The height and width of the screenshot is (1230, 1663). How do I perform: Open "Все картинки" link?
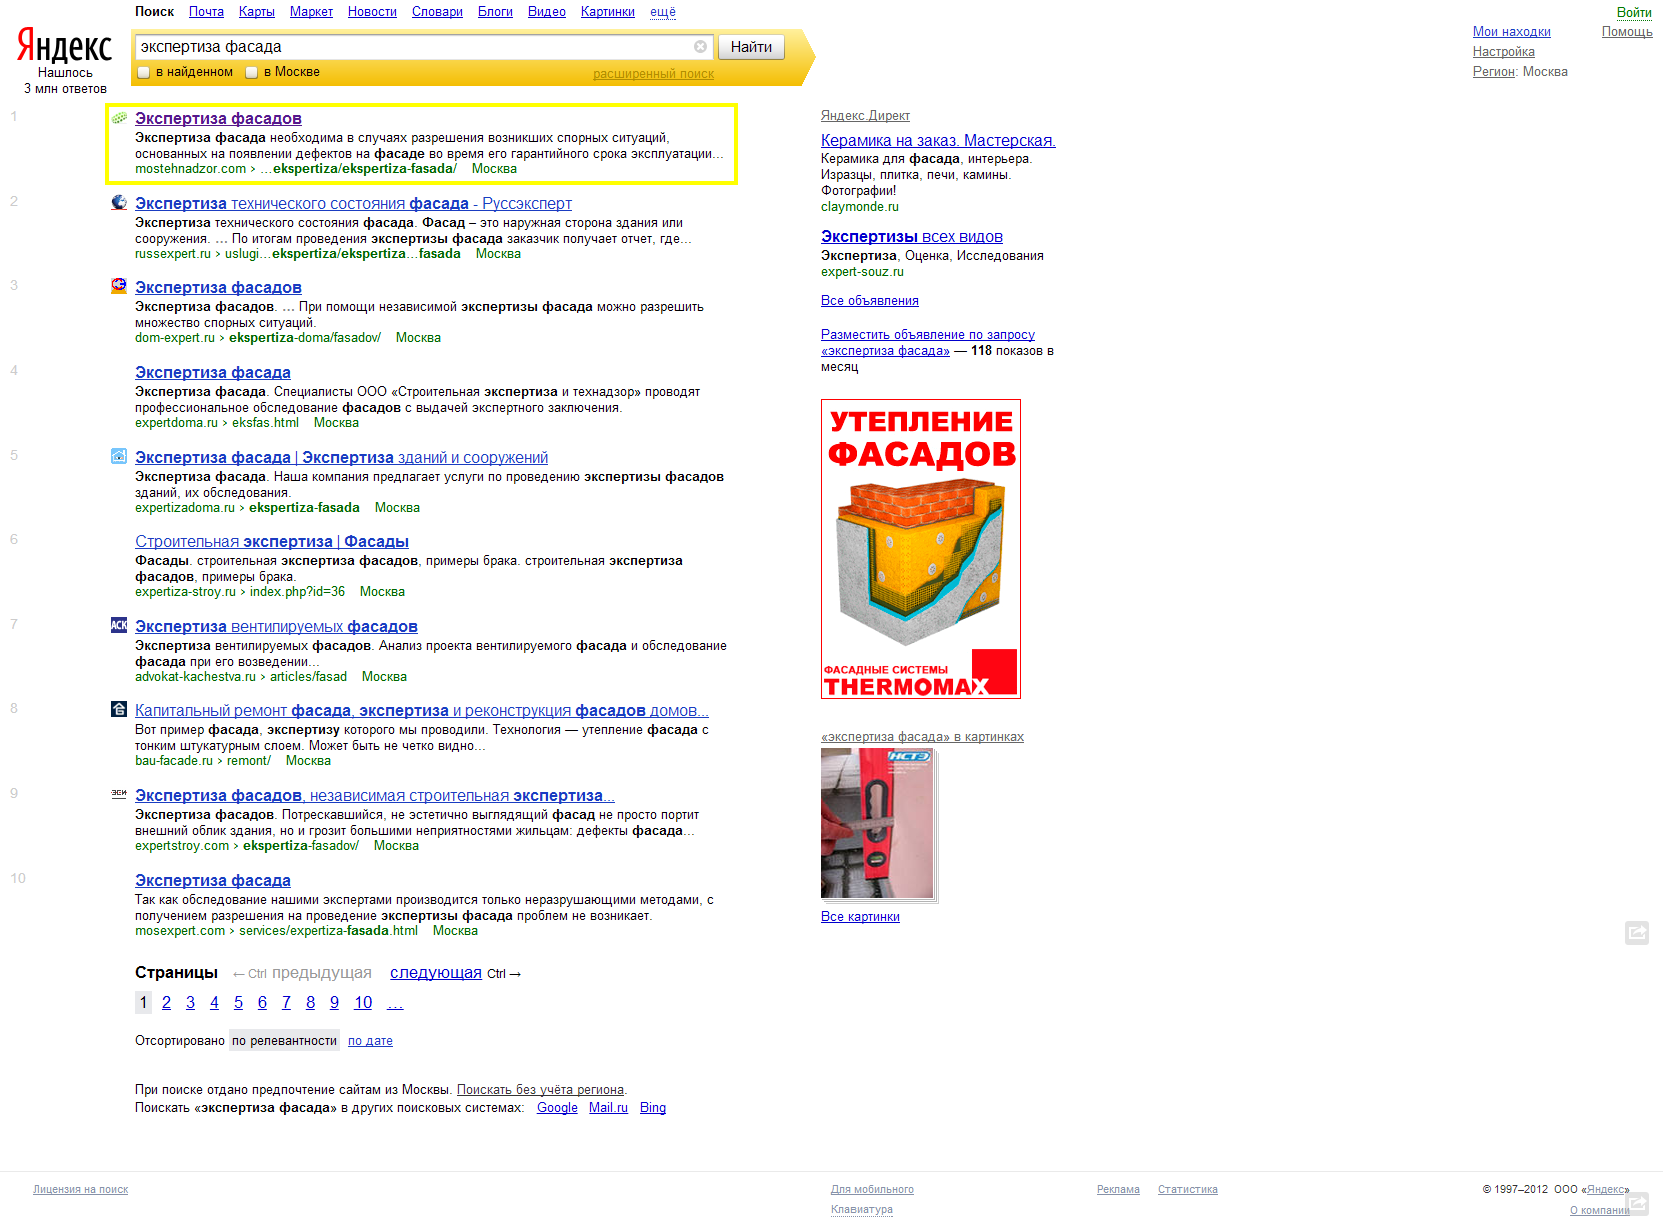point(860,917)
